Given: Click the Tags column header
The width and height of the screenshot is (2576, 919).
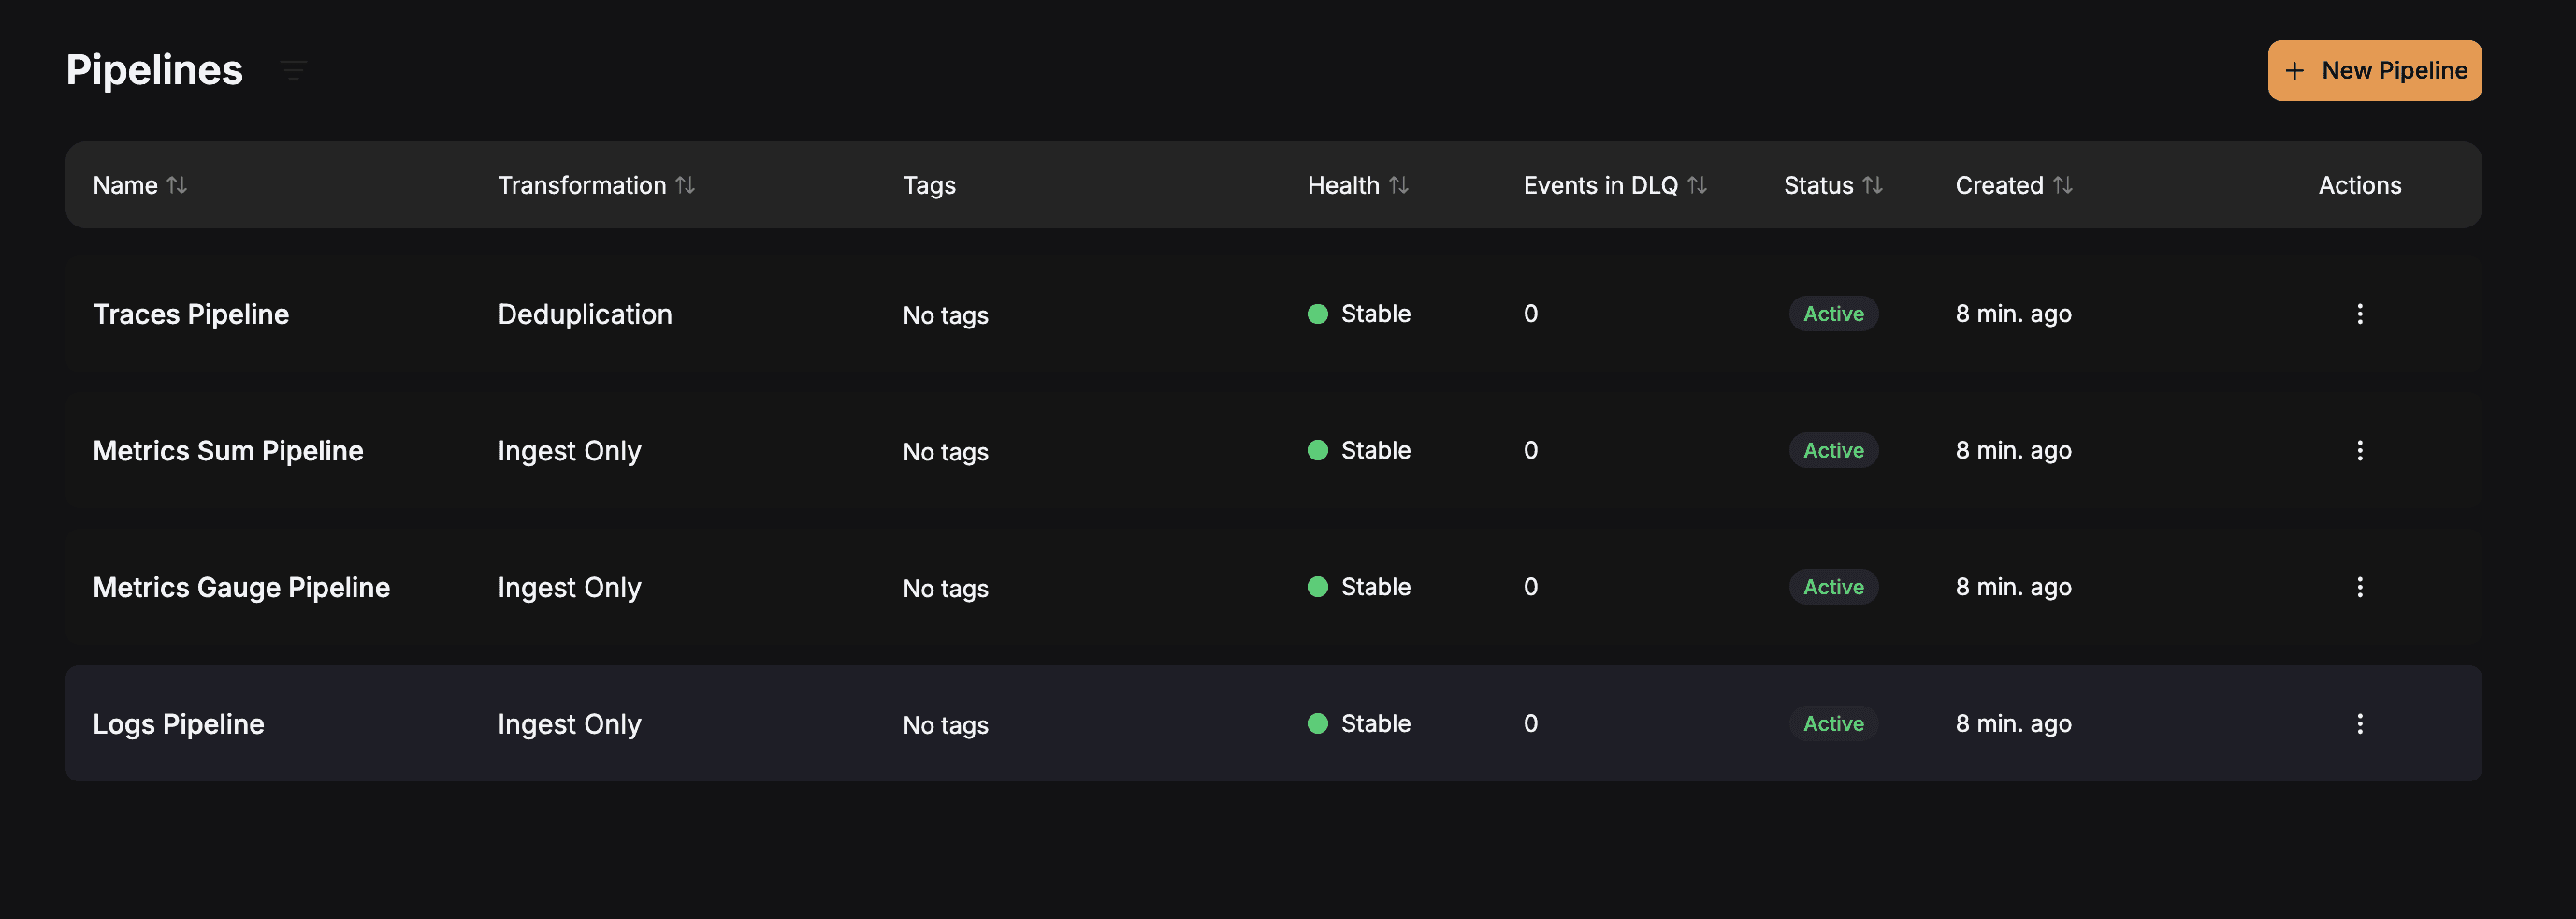Looking at the screenshot, I should click(x=929, y=185).
